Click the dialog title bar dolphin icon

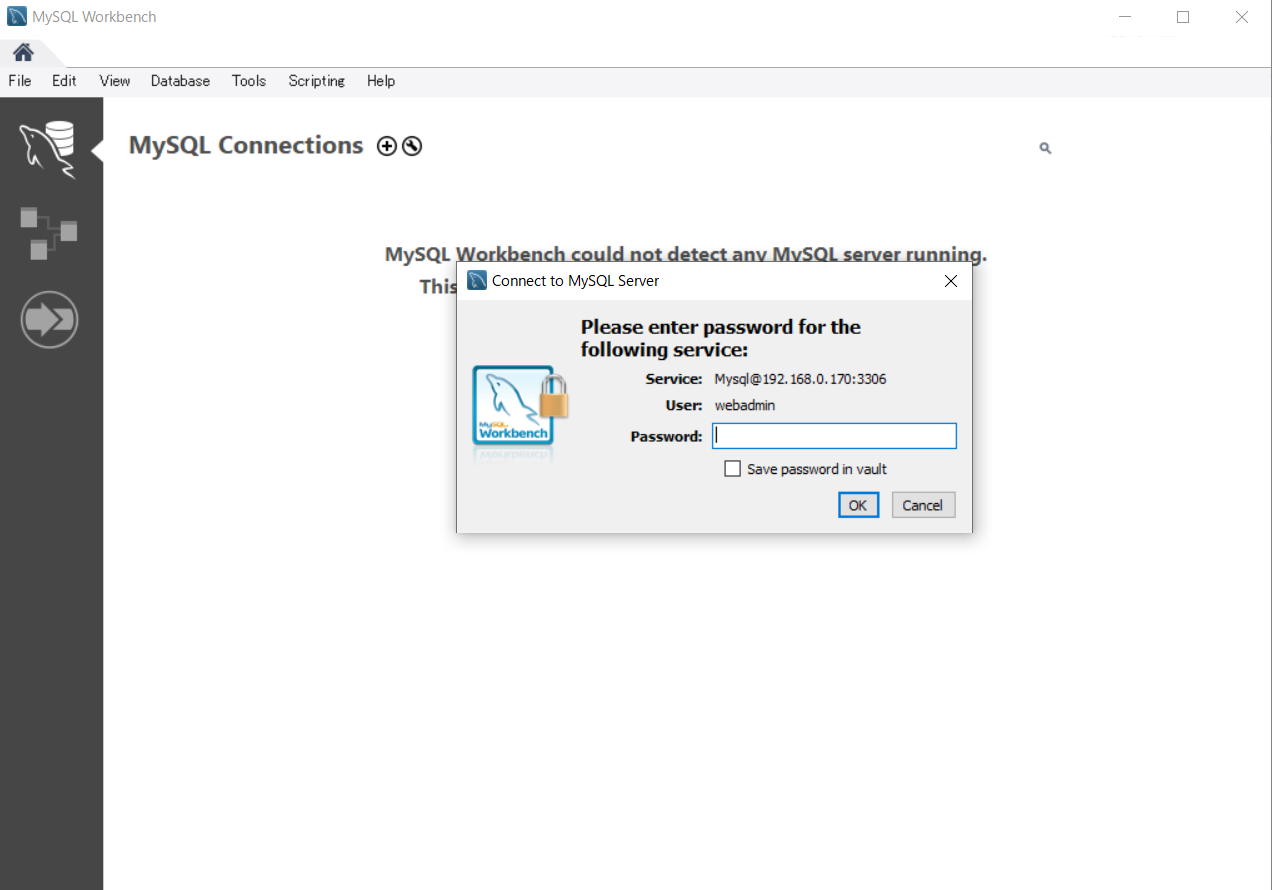tap(477, 281)
